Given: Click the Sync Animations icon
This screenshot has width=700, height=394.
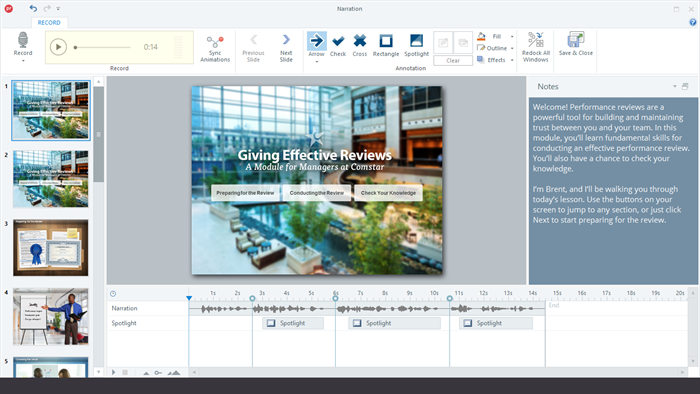Looking at the screenshot, I should [x=215, y=42].
